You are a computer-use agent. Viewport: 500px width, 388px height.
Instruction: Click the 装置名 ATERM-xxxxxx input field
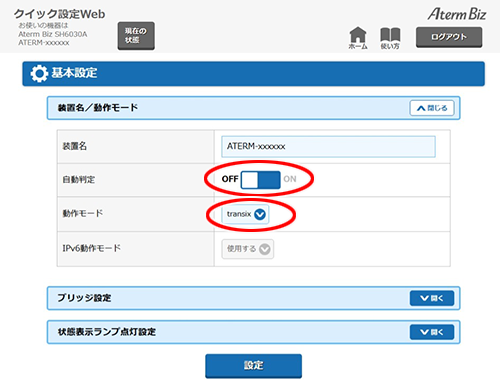click(x=328, y=146)
